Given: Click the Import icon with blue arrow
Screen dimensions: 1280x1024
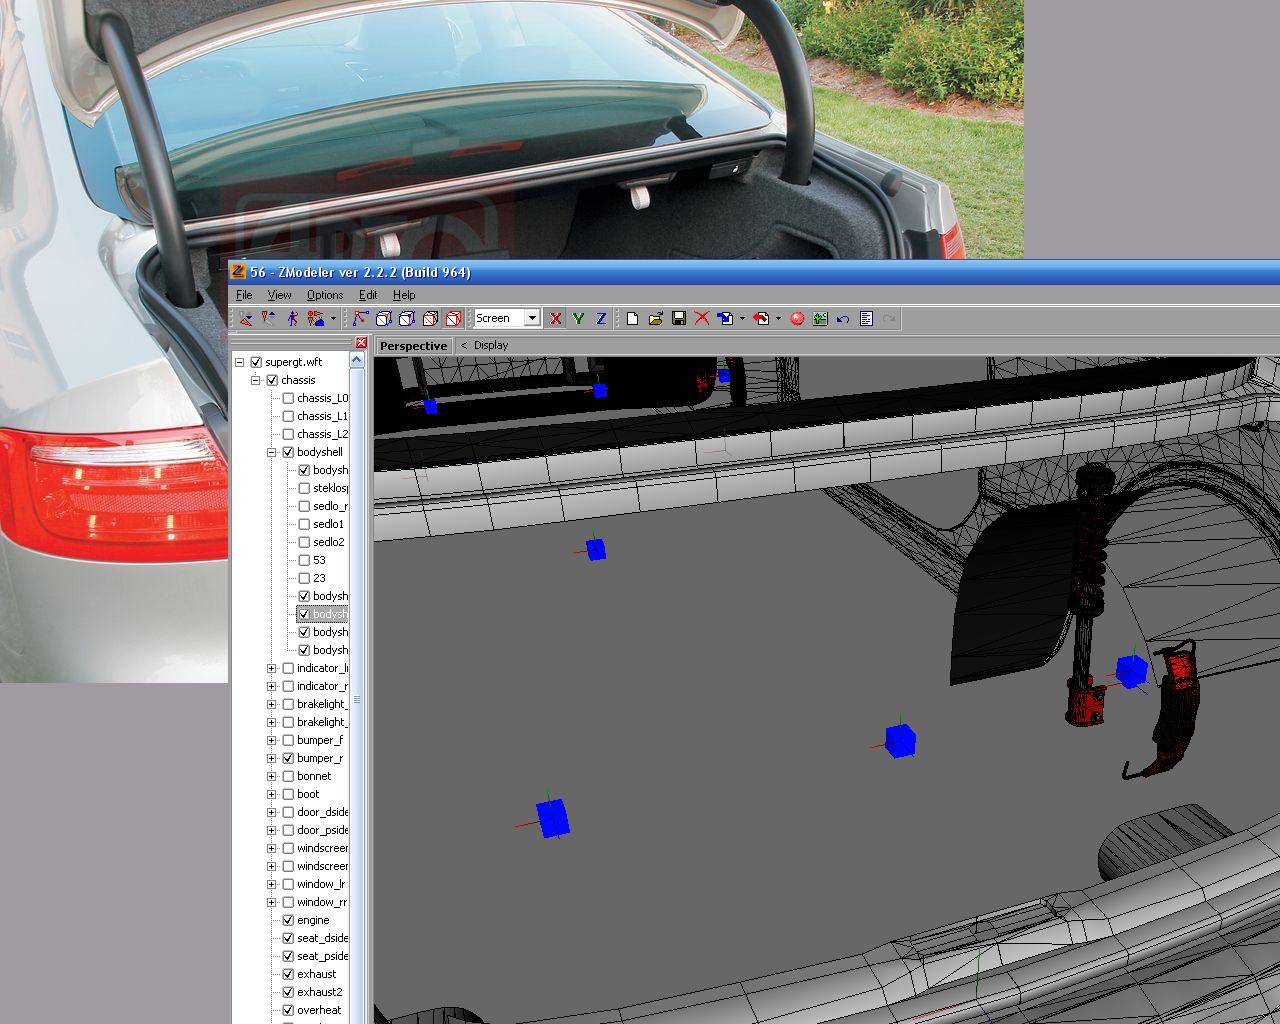Looking at the screenshot, I should (x=725, y=318).
